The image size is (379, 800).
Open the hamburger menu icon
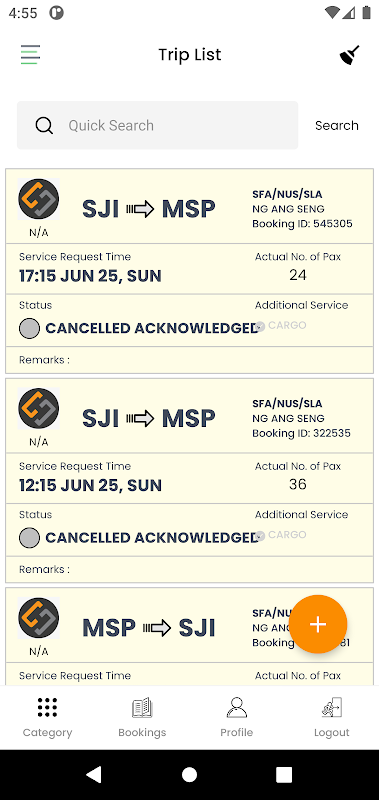(30, 55)
